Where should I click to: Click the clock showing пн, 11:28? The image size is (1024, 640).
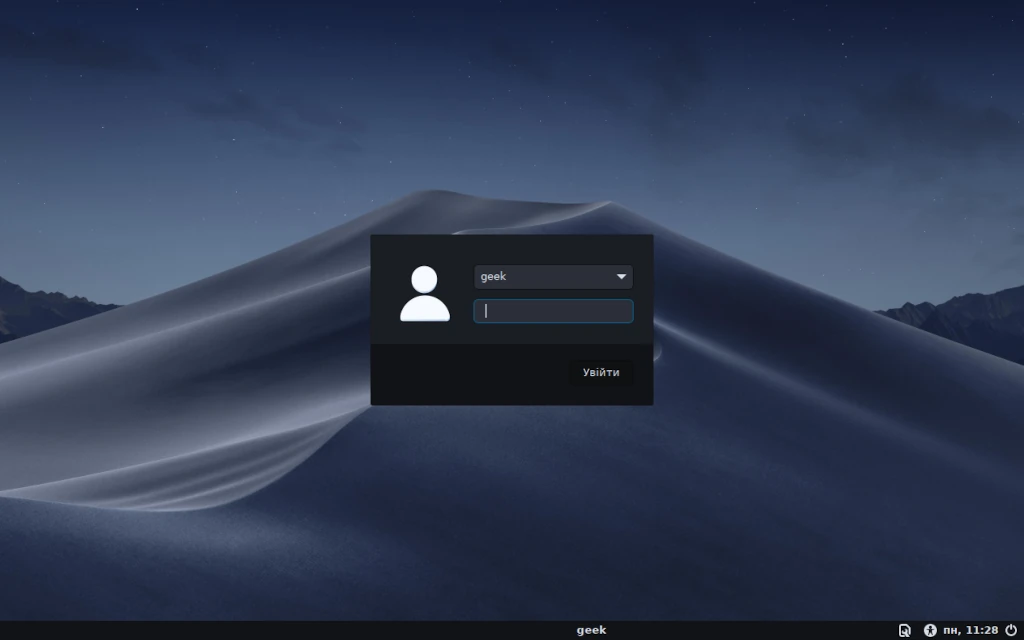(970, 630)
